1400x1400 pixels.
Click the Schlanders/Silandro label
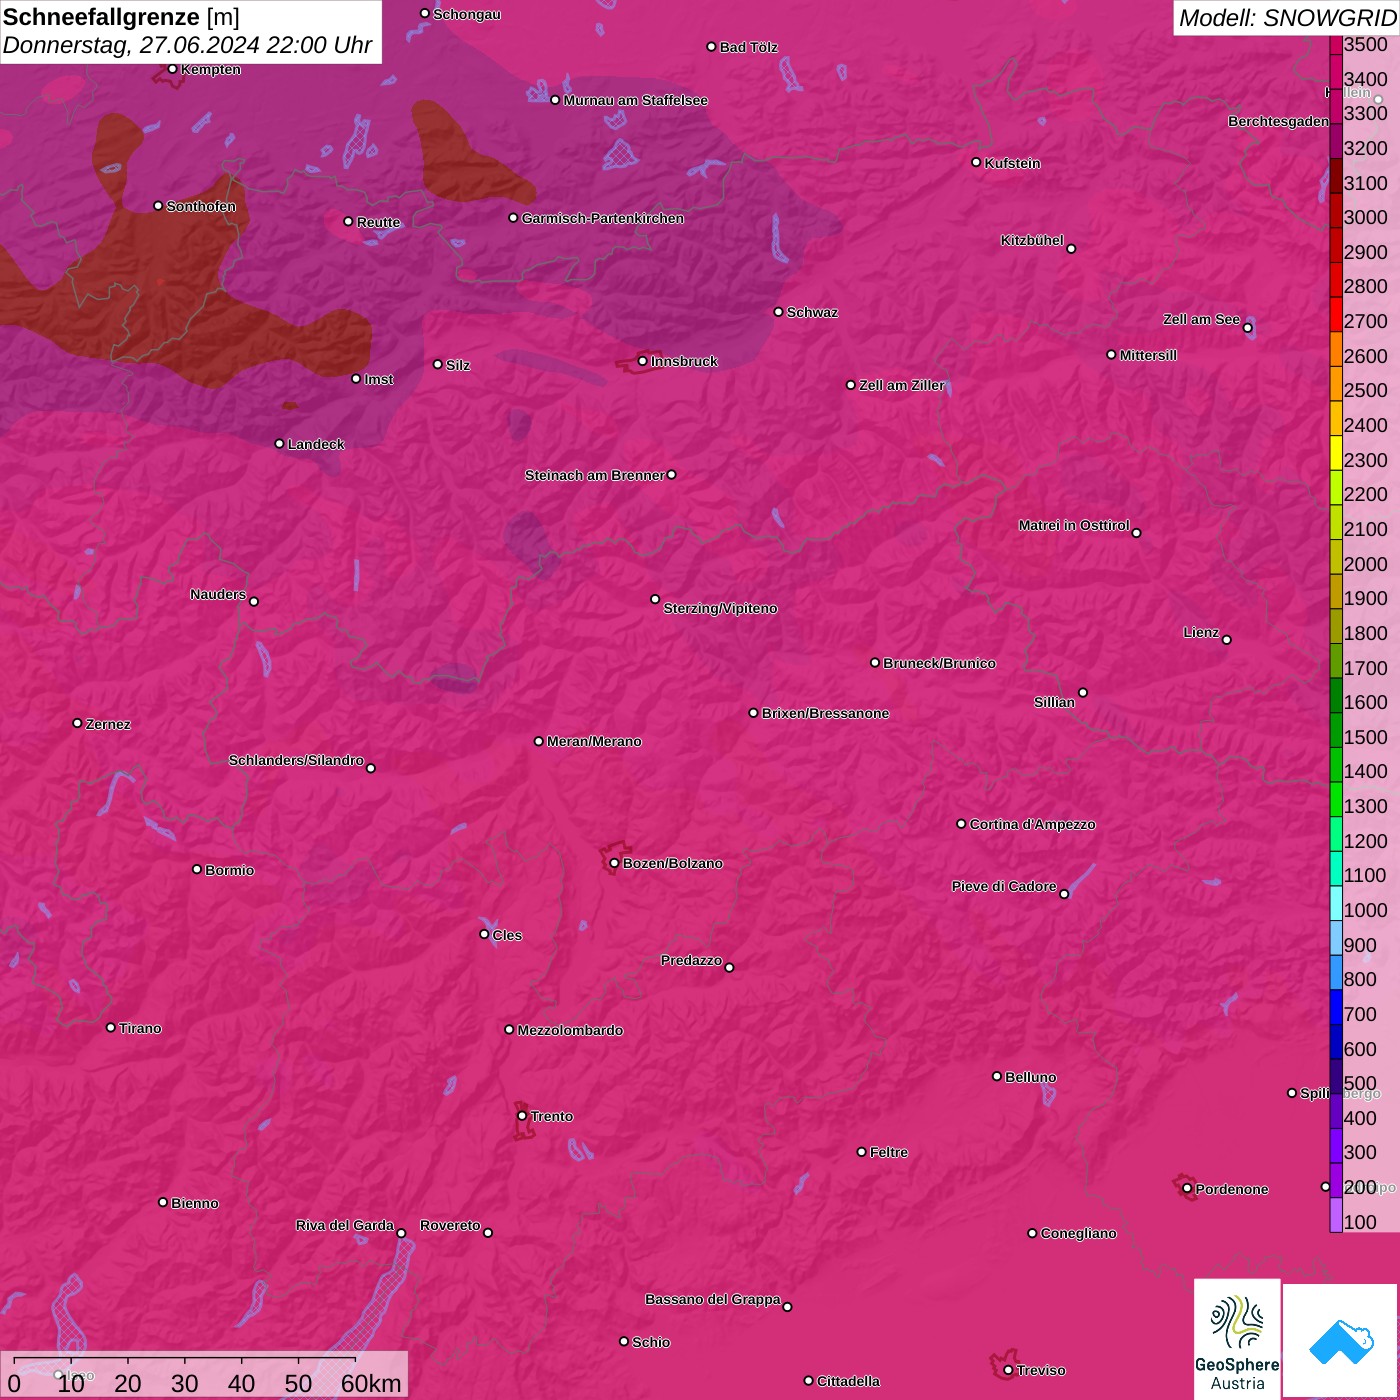296,760
